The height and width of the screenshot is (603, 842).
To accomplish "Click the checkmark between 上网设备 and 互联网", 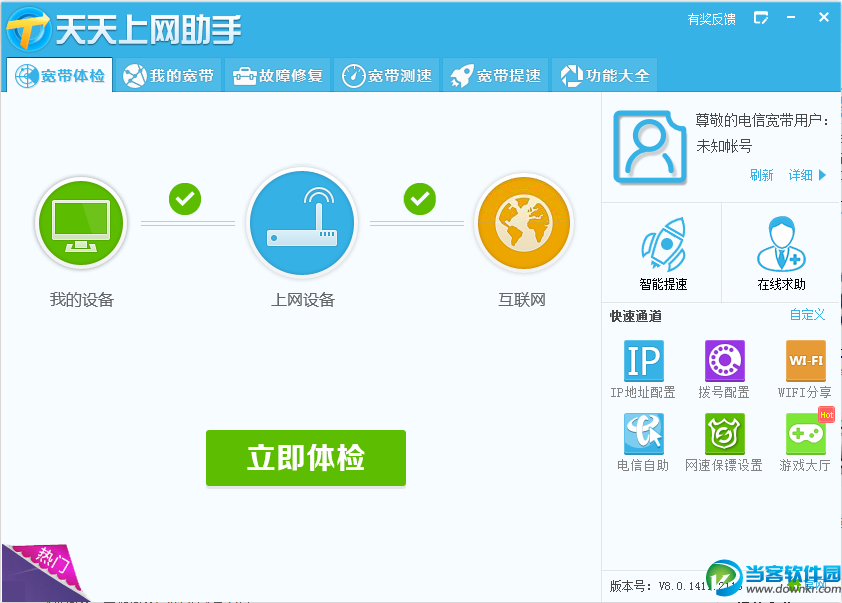I will click(419, 199).
